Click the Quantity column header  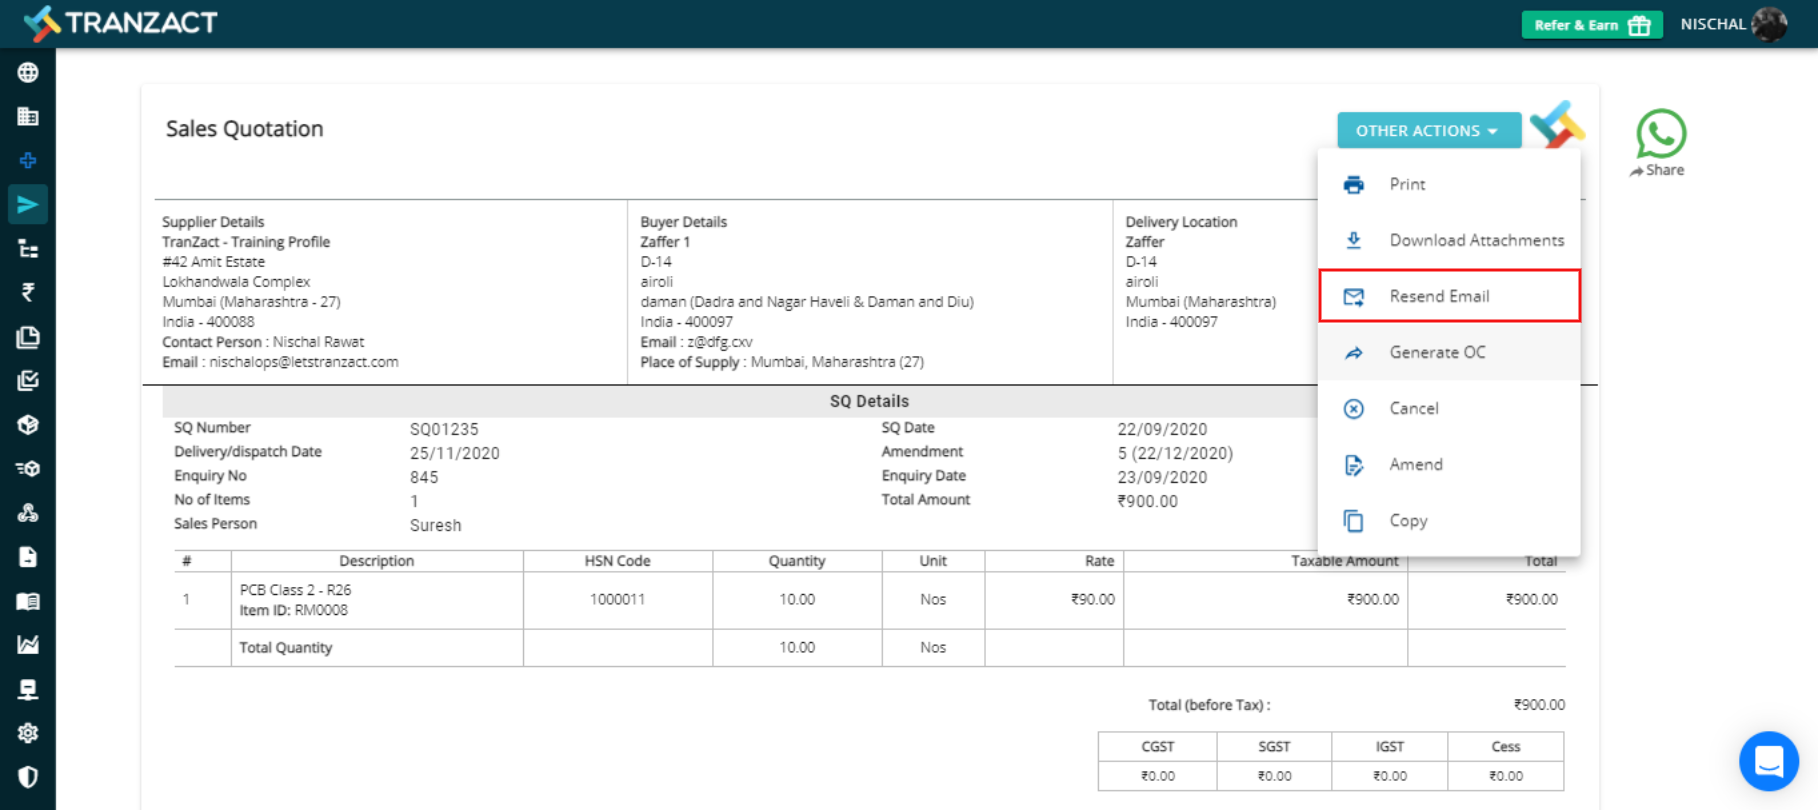797,561
